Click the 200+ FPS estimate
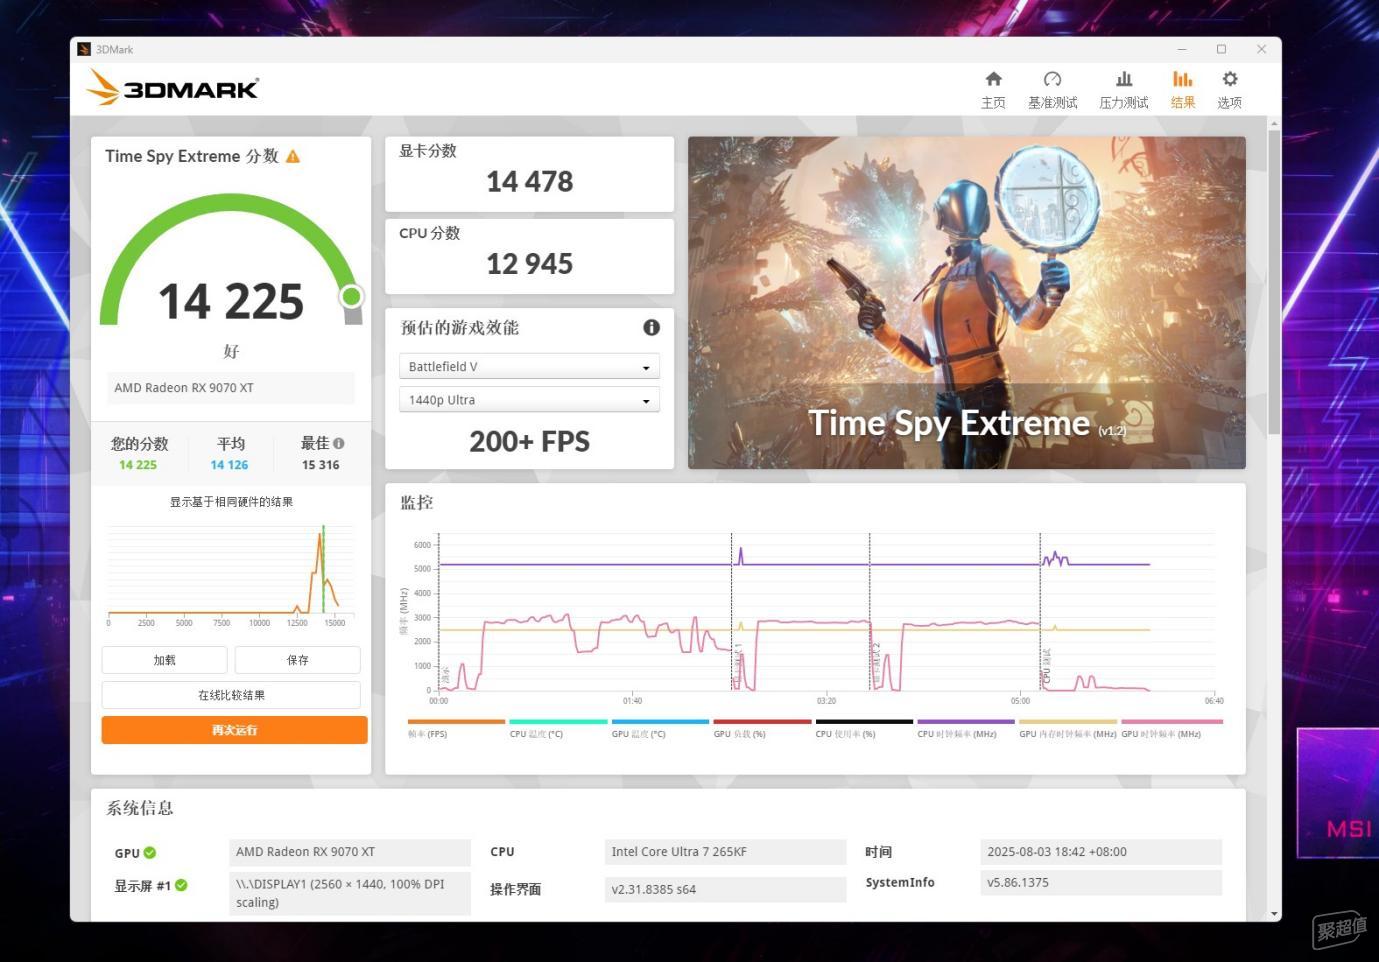 pos(529,441)
